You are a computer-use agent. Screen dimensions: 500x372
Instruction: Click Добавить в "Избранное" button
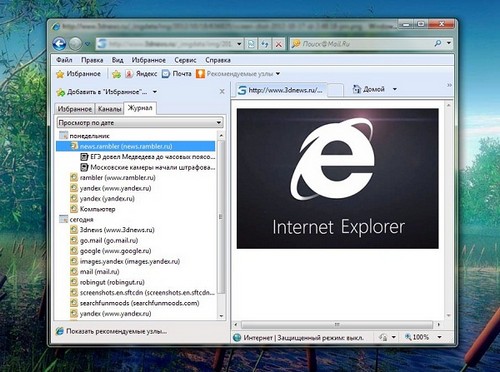click(x=102, y=92)
